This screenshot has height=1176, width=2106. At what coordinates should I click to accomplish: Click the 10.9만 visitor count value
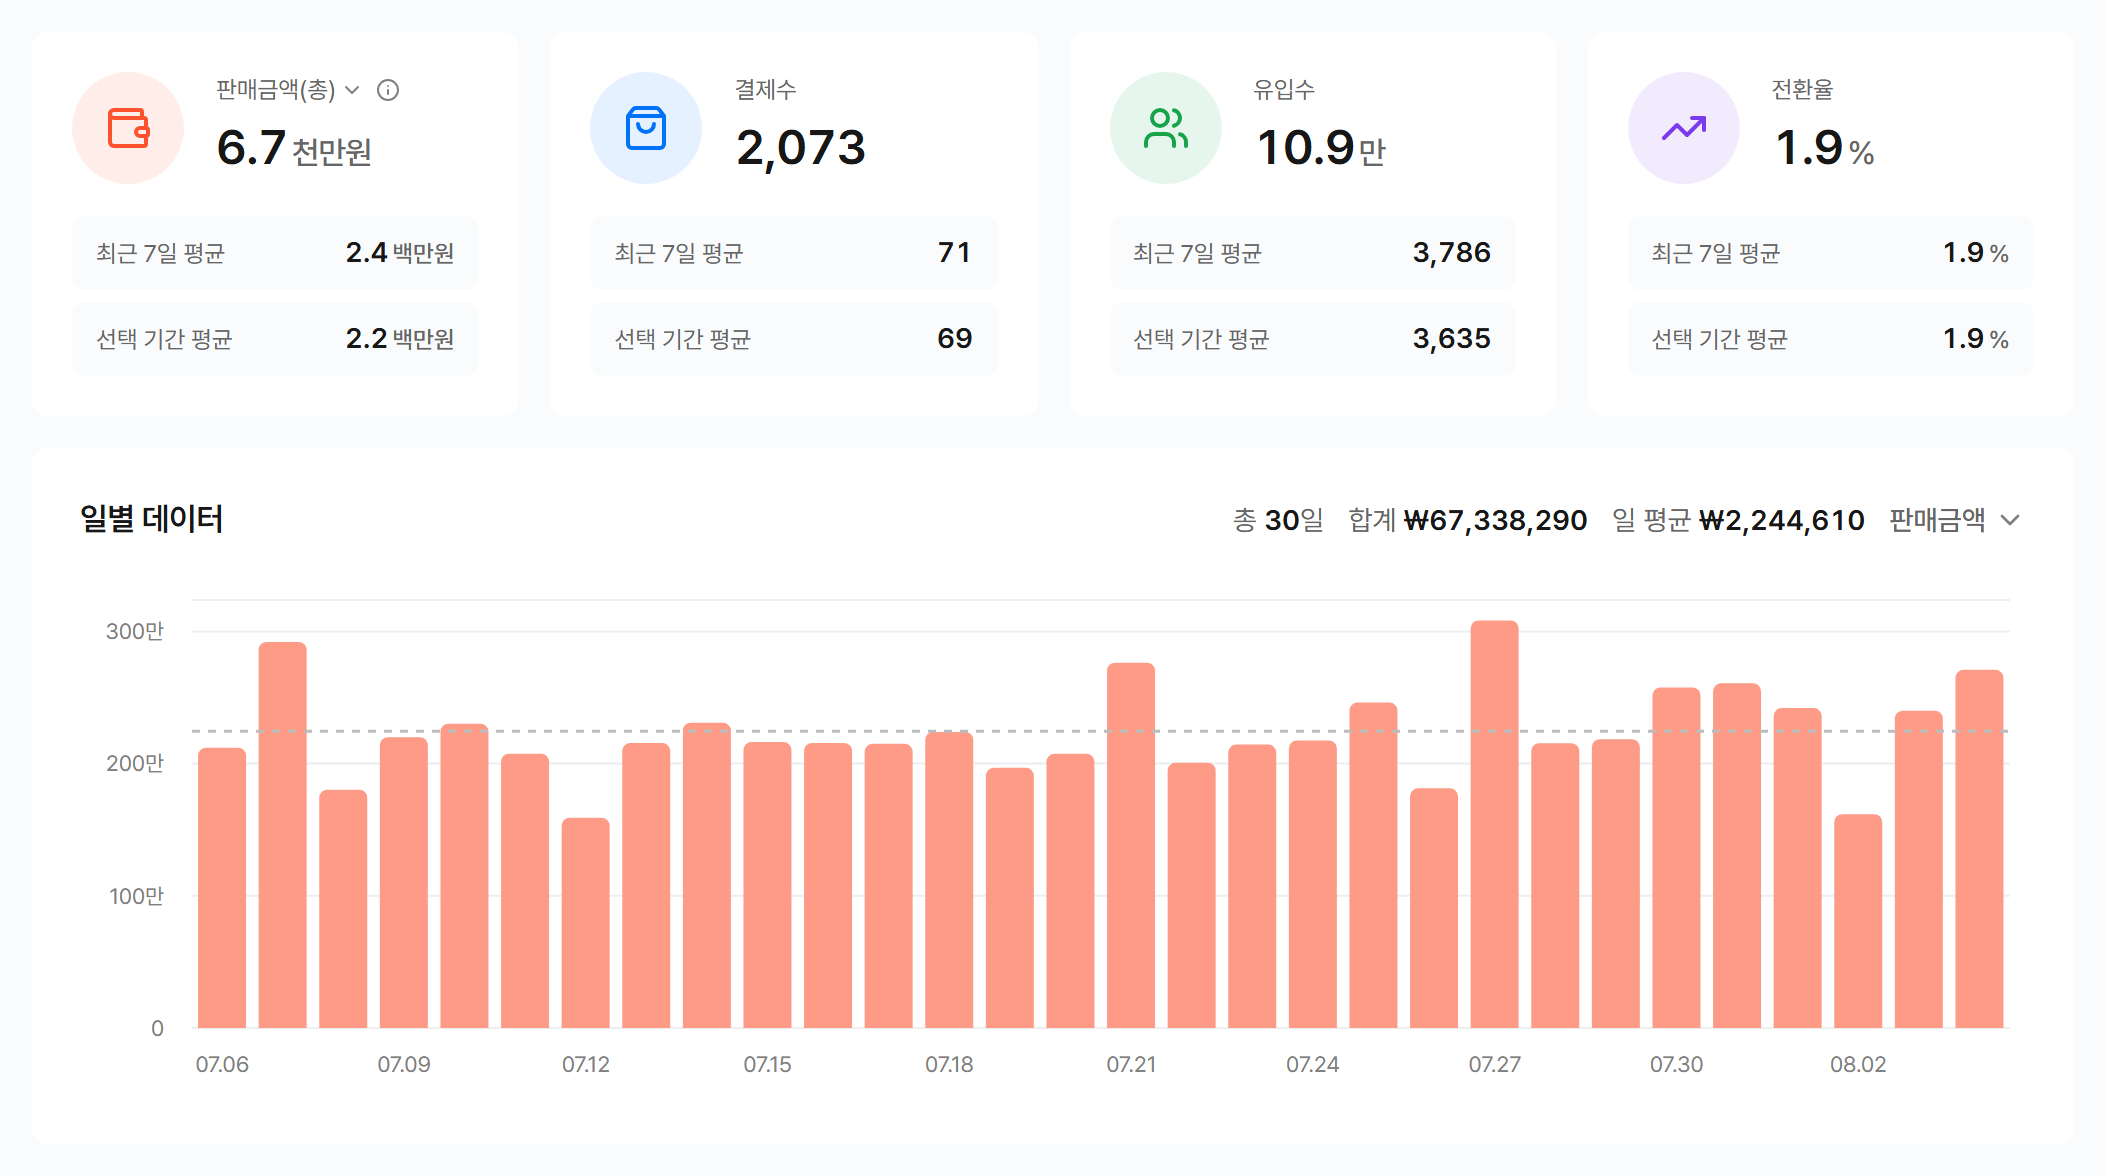[x=1321, y=148]
